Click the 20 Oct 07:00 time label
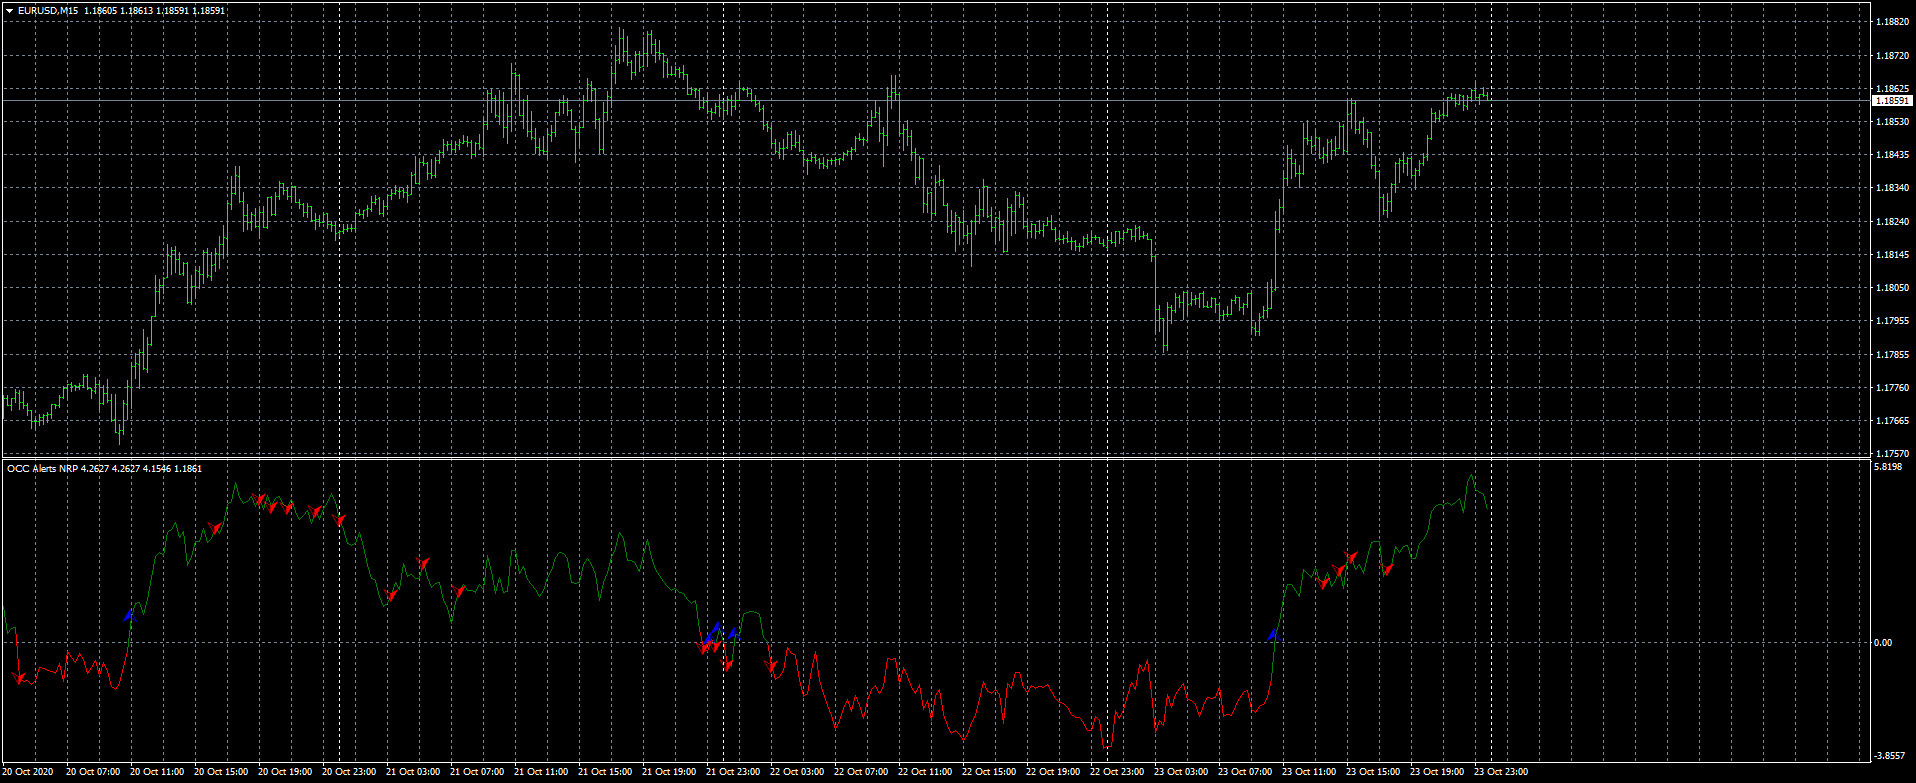This screenshot has height=783, width=1916. point(93,772)
